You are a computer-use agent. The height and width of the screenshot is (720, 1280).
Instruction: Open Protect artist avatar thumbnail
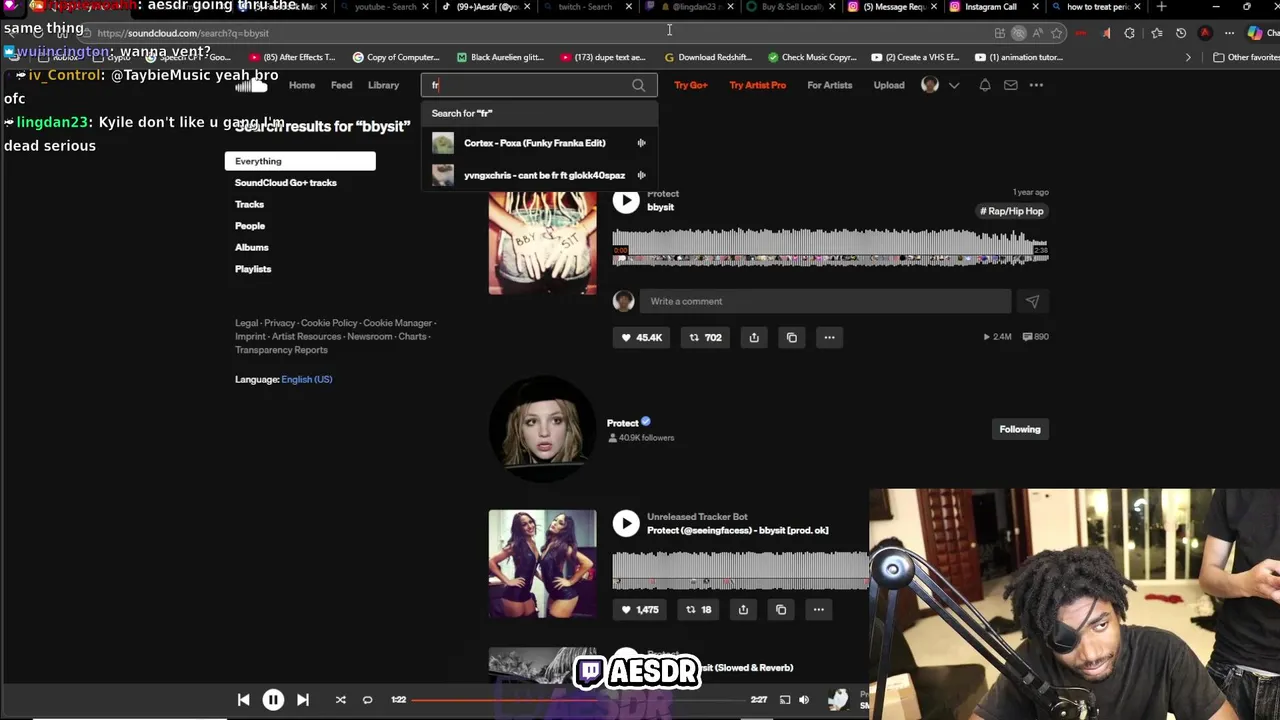click(x=542, y=429)
